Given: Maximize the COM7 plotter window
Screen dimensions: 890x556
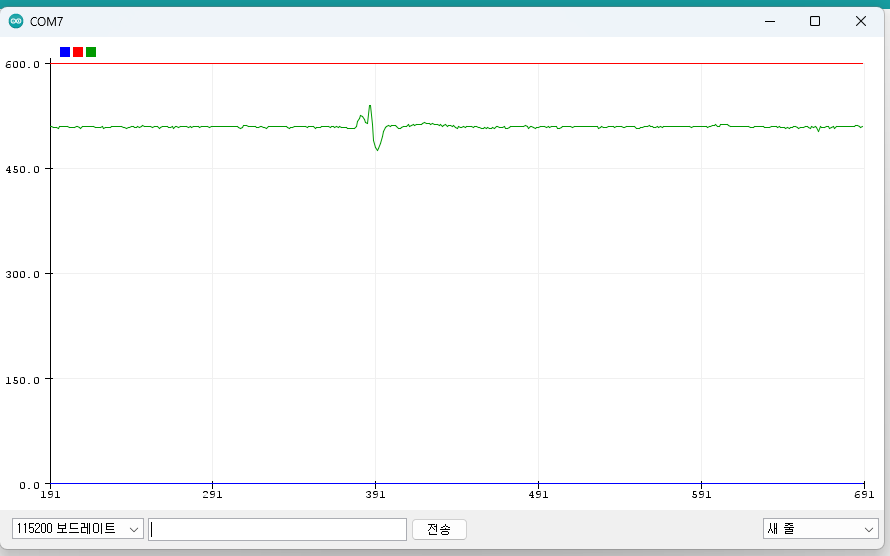Looking at the screenshot, I should [815, 22].
